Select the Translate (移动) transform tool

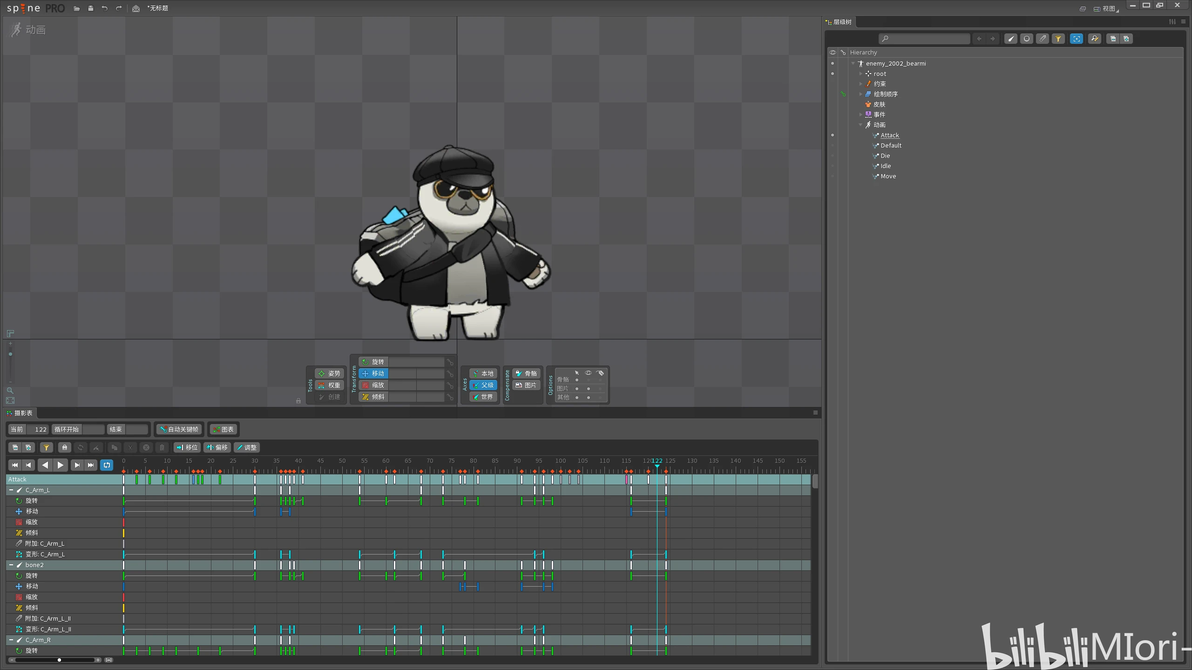(x=372, y=373)
